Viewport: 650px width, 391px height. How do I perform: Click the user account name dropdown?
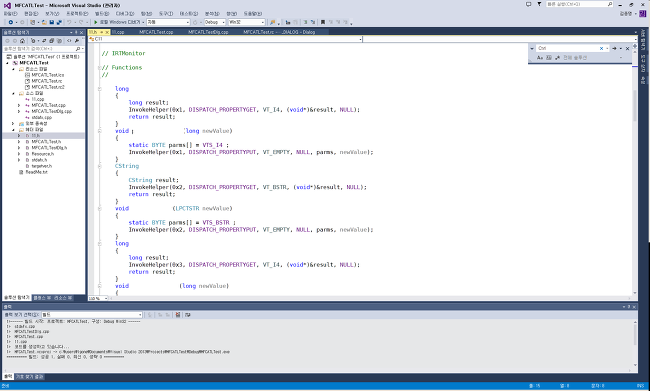[627, 14]
